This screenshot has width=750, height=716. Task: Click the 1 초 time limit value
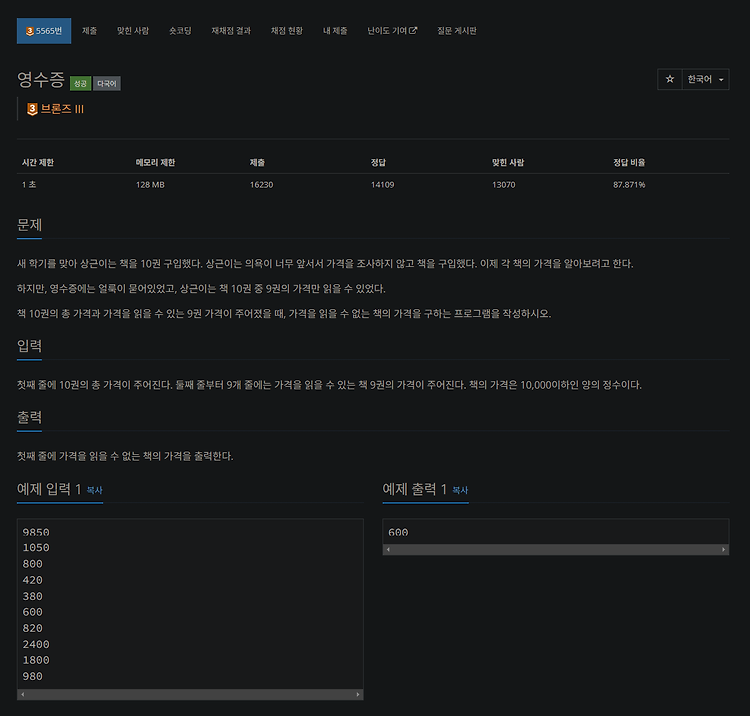tap(29, 185)
